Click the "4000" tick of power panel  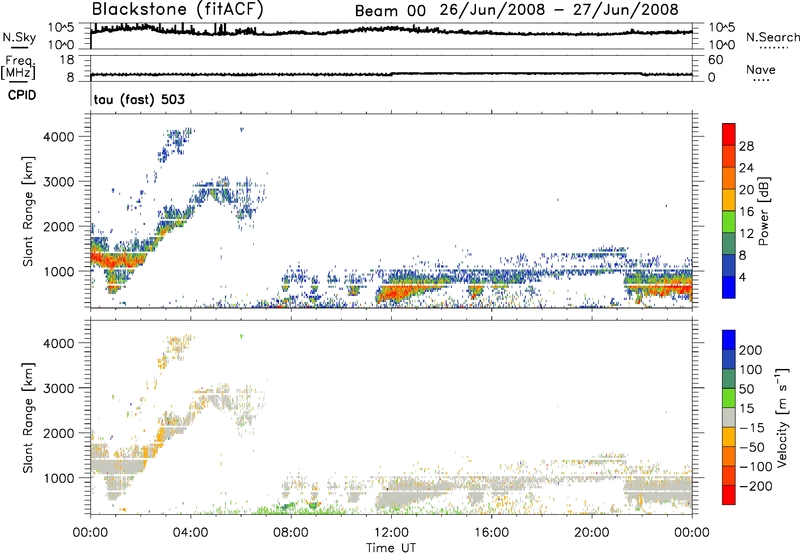pyautogui.click(x=59, y=137)
